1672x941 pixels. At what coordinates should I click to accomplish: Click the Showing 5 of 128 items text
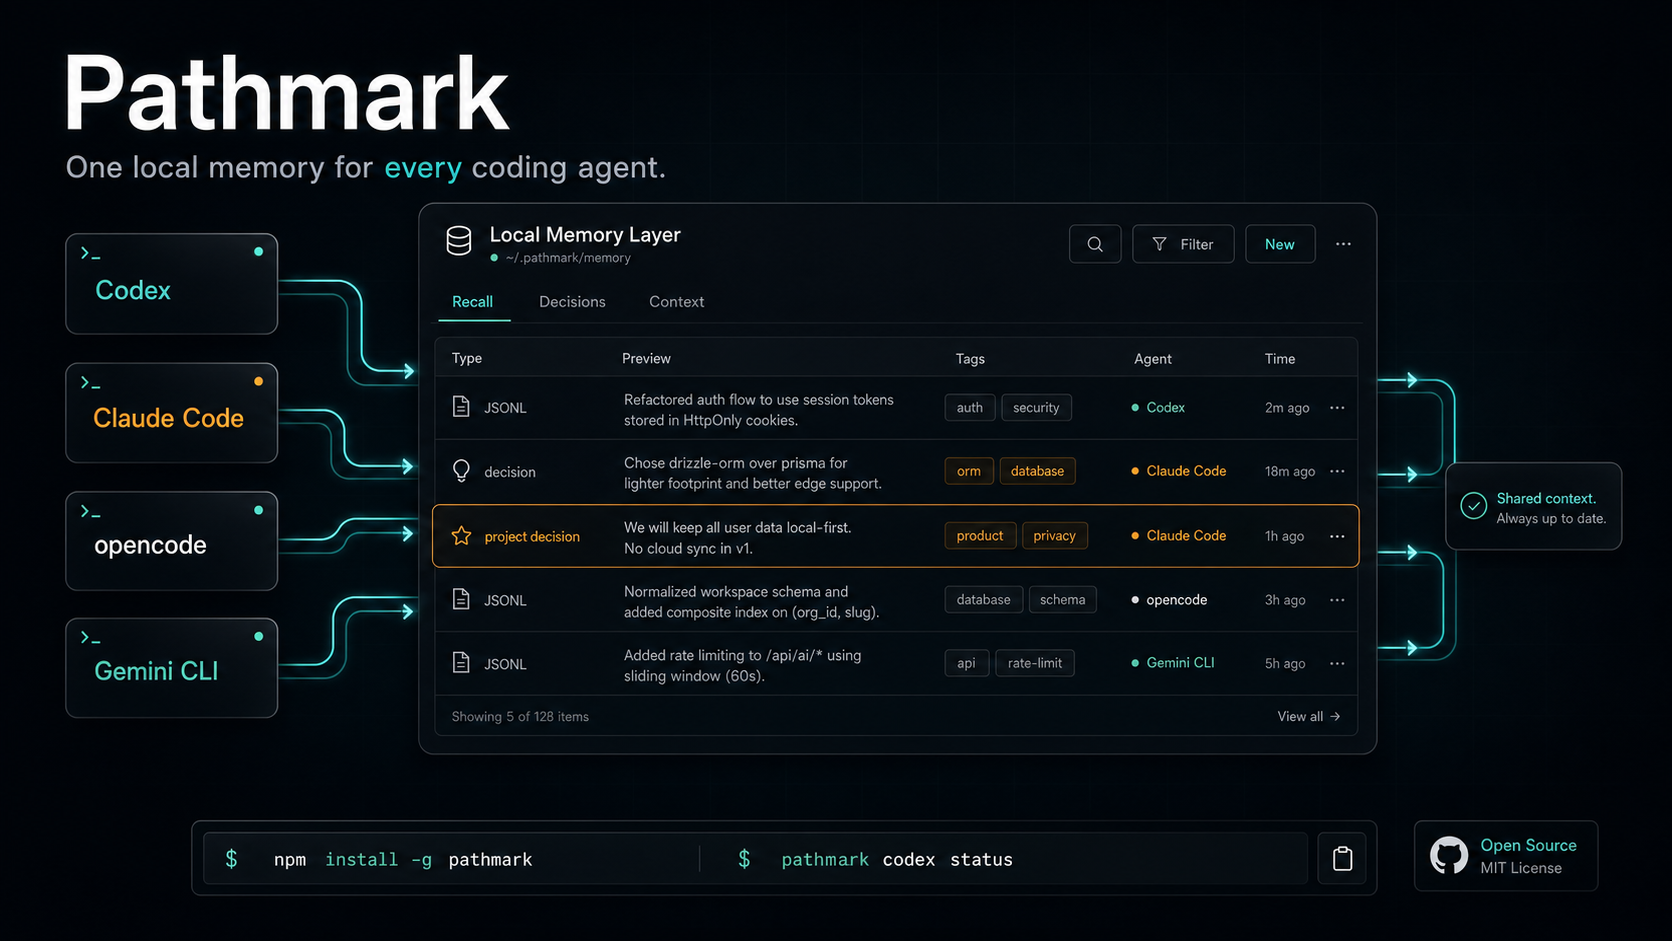pos(520,717)
